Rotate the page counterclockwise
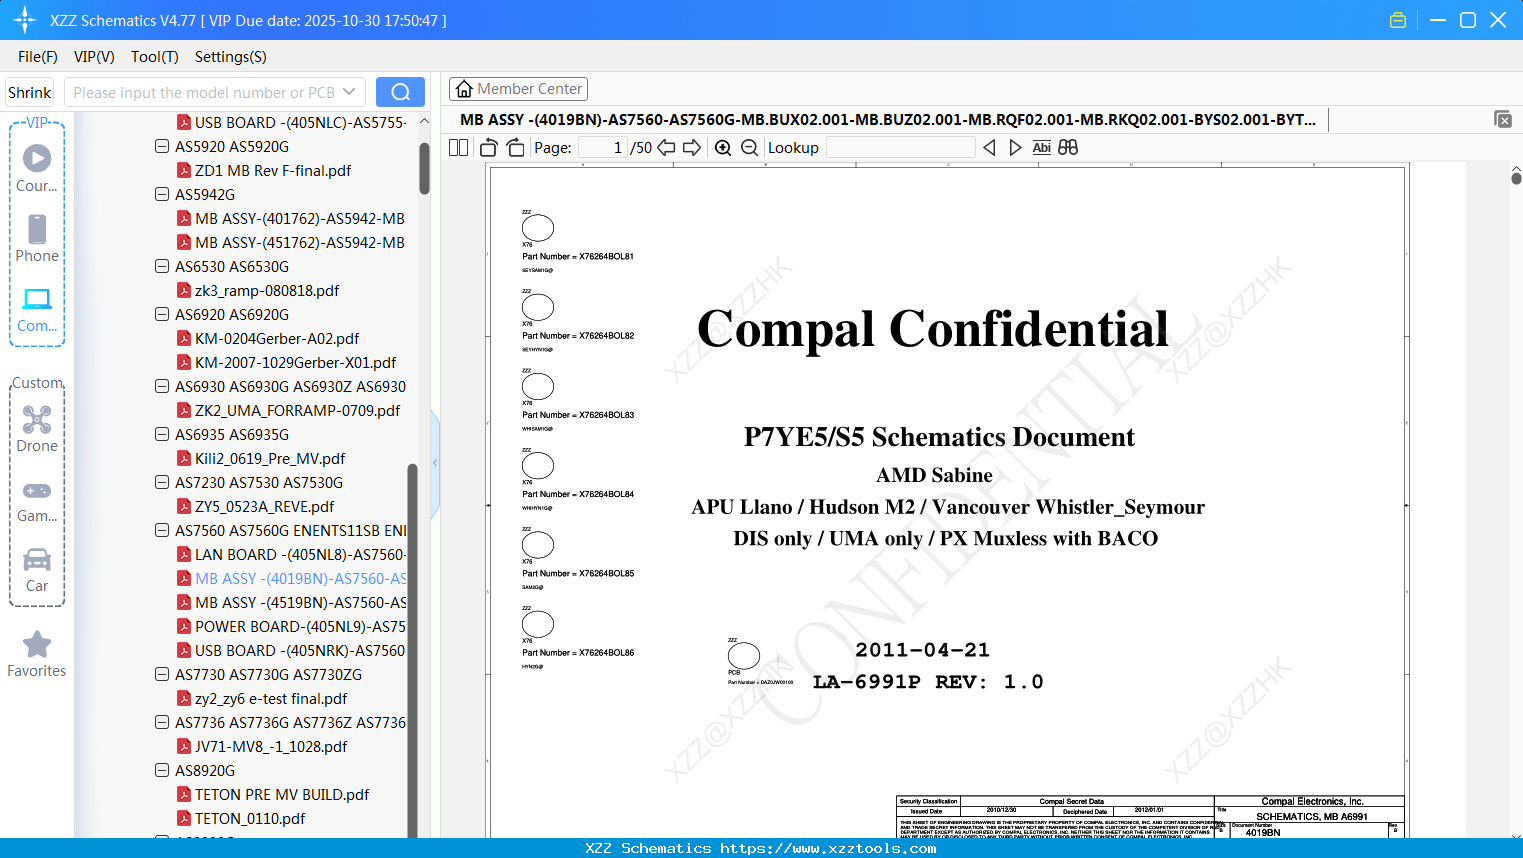 pos(489,148)
